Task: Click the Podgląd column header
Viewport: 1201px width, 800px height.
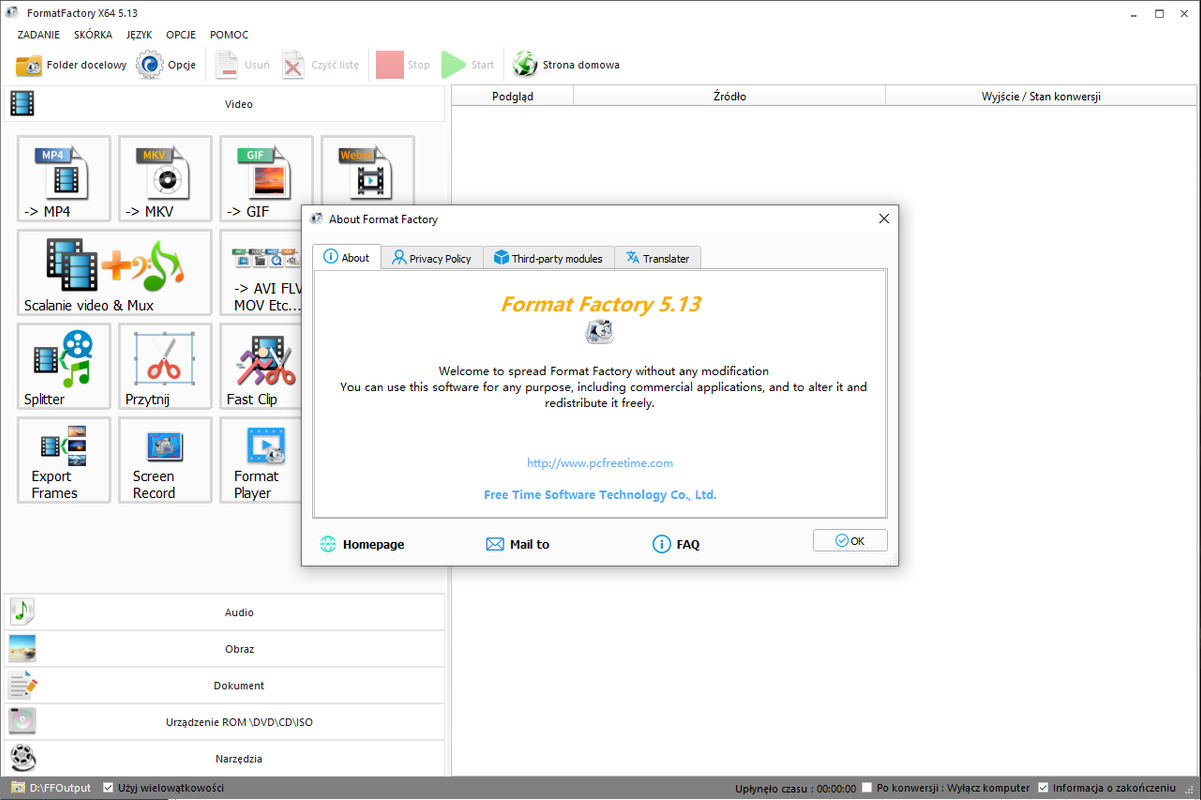Action: [513, 96]
